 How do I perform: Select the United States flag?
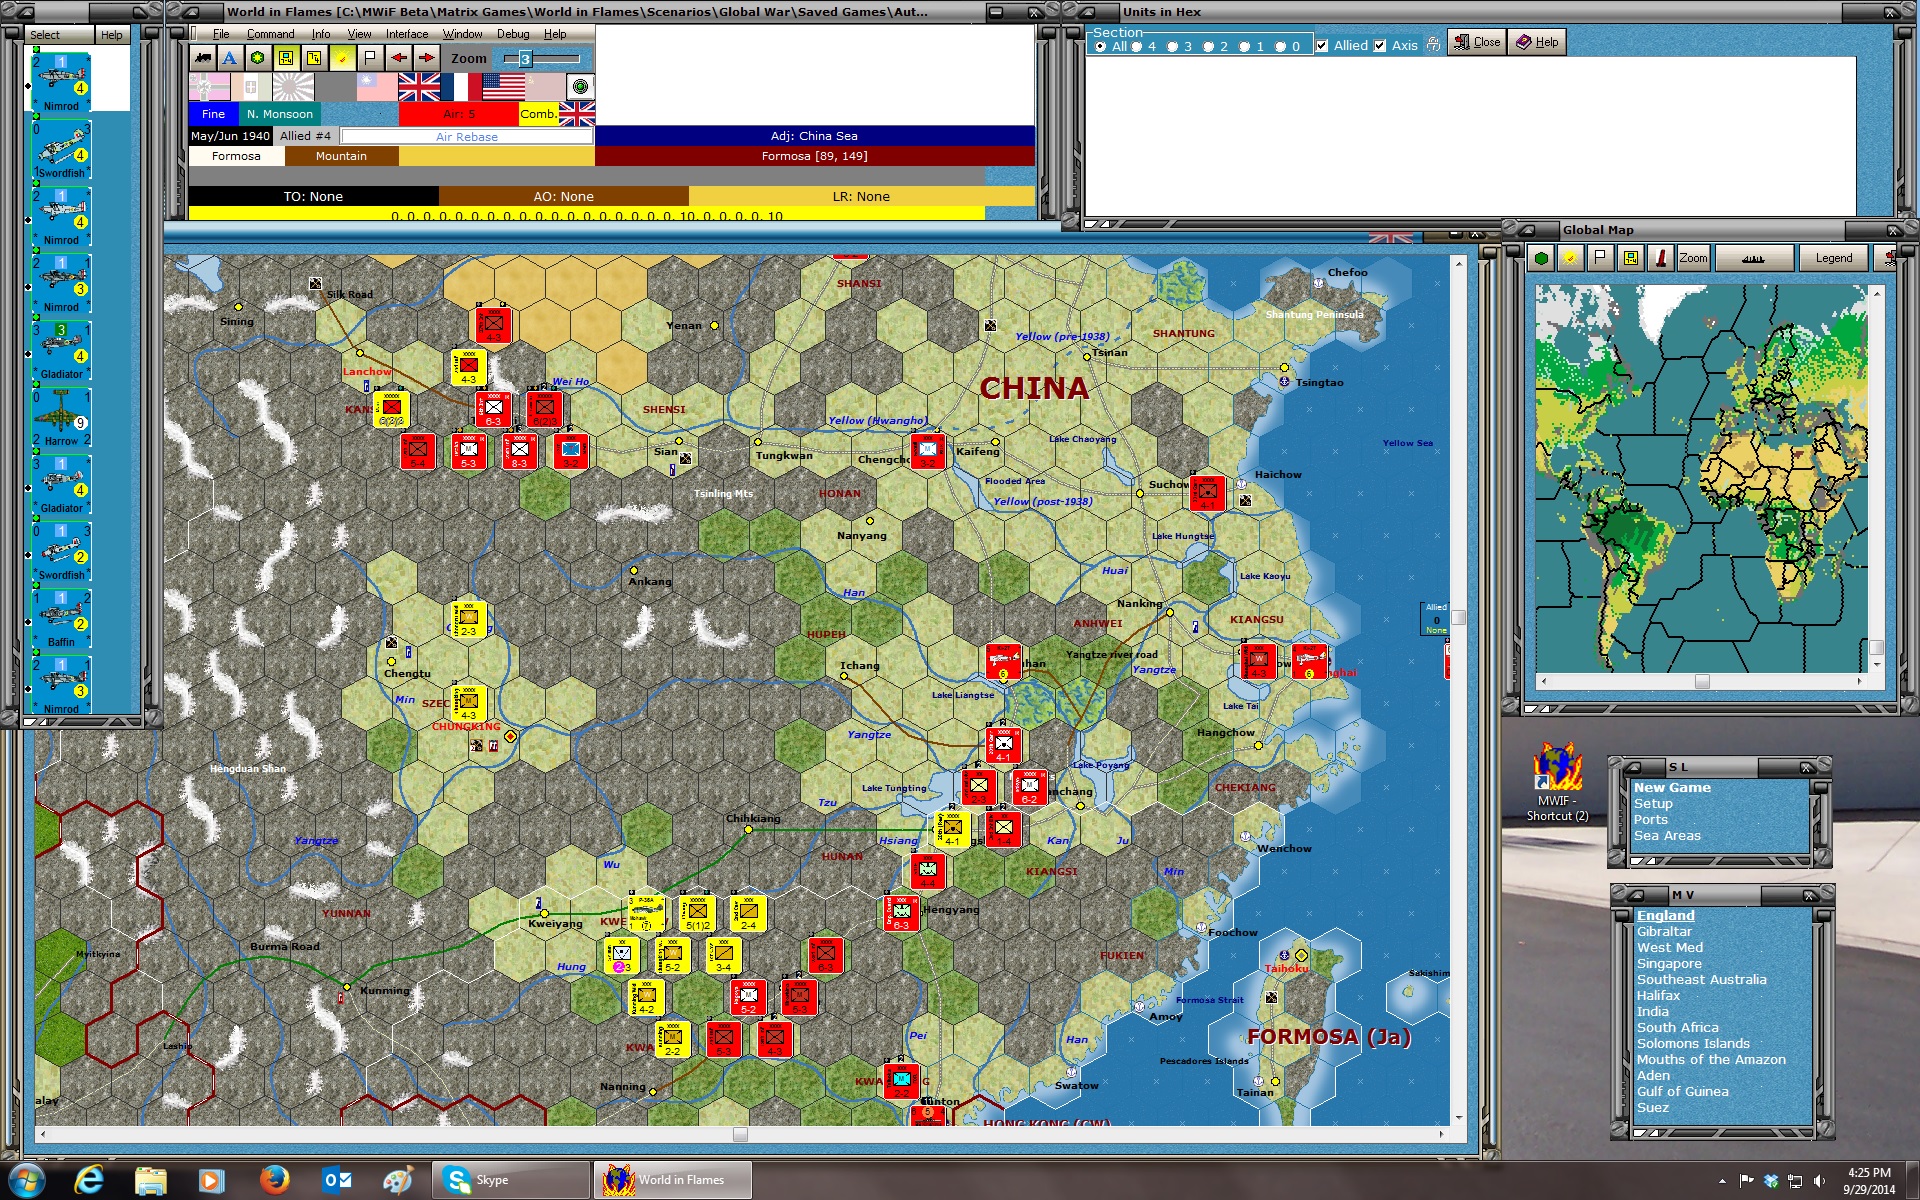503,87
